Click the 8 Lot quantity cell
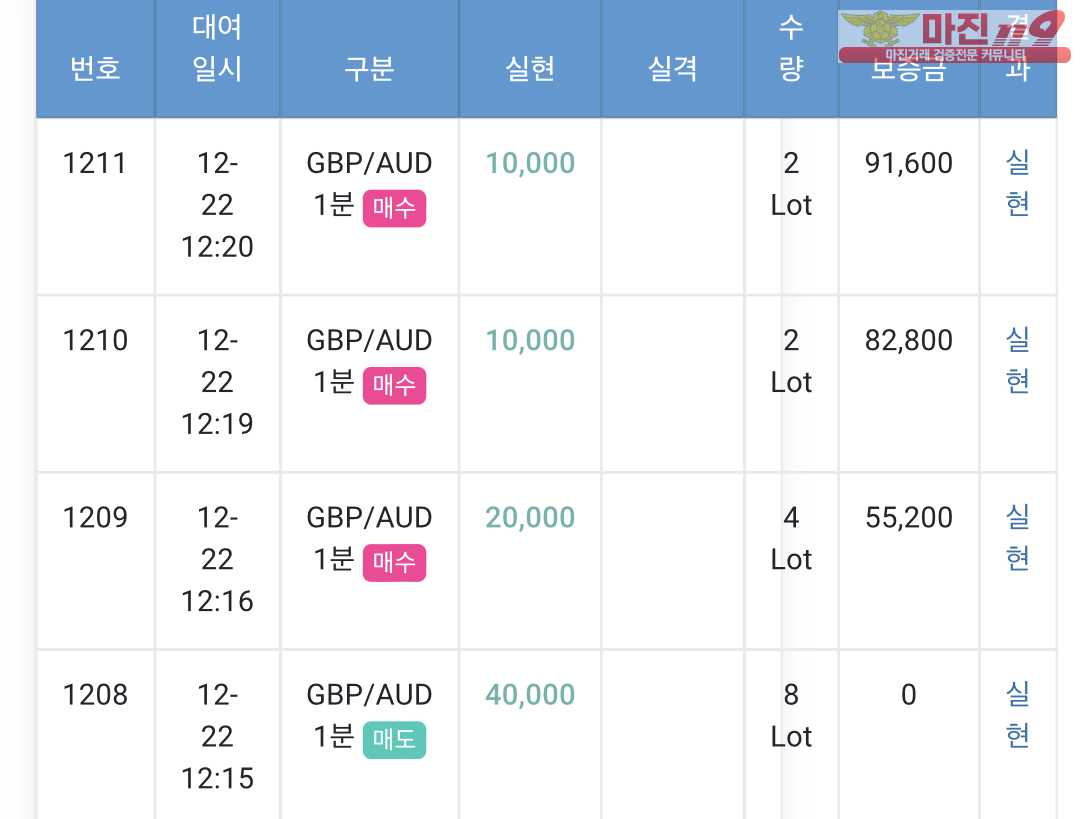 point(791,716)
